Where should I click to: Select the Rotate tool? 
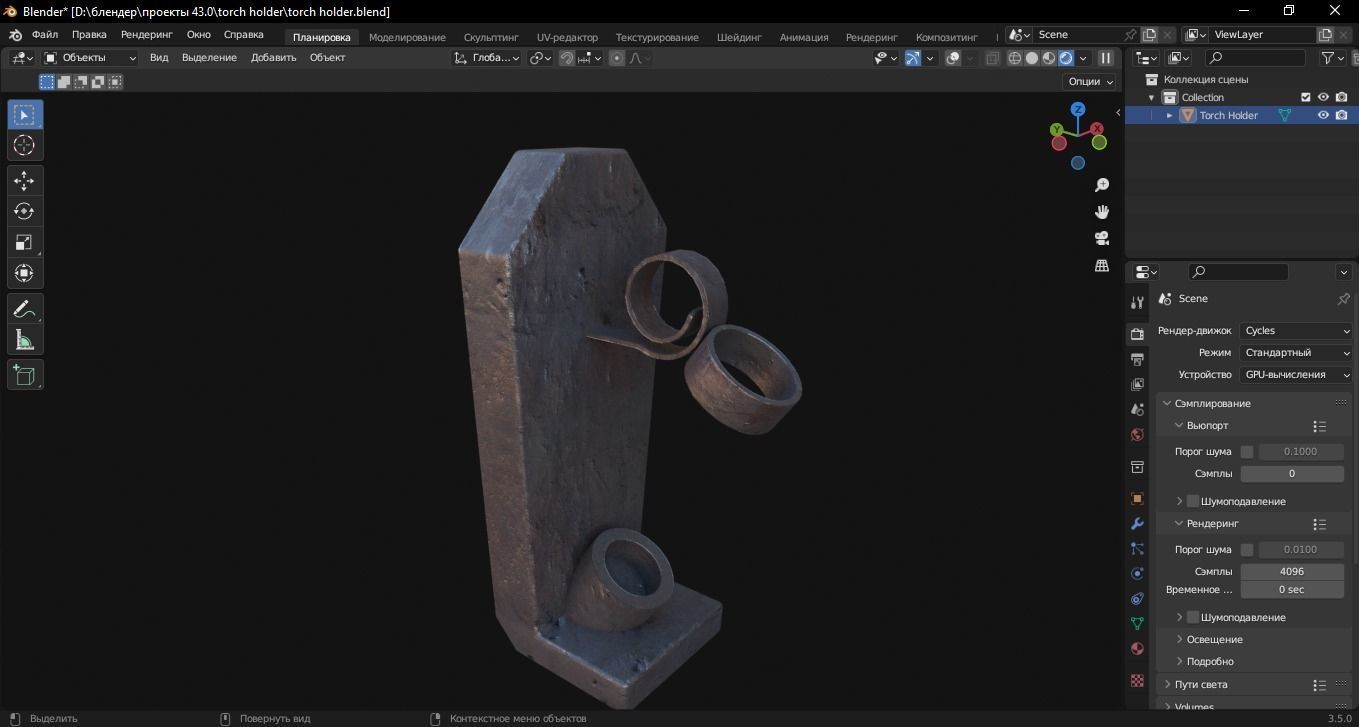click(25, 212)
